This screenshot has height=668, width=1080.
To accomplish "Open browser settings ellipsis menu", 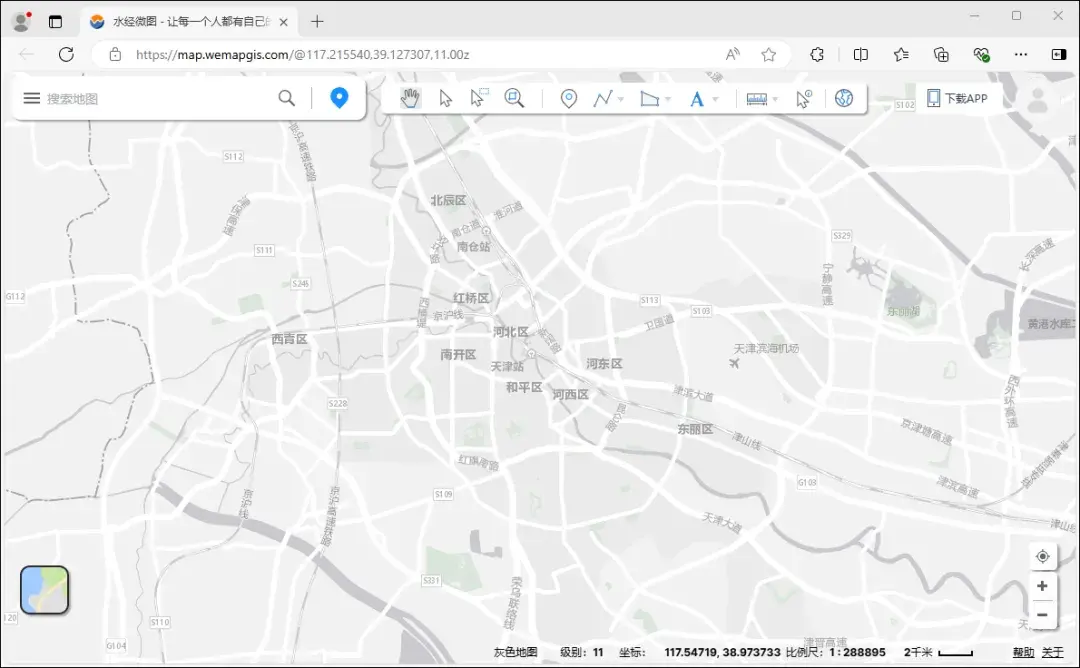I will [1021, 54].
